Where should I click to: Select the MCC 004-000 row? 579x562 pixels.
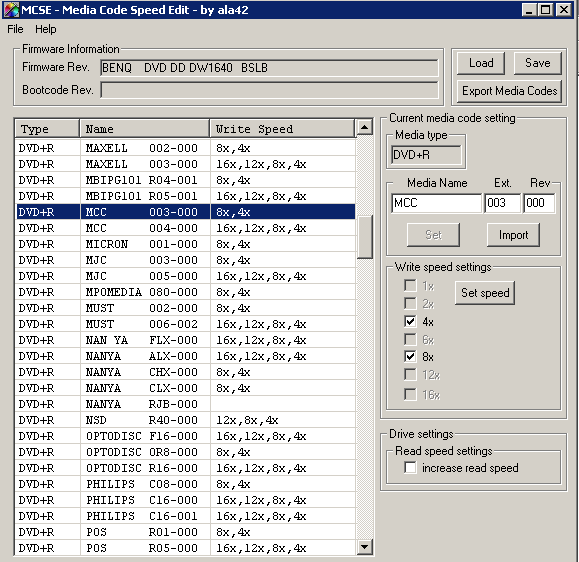[185, 228]
